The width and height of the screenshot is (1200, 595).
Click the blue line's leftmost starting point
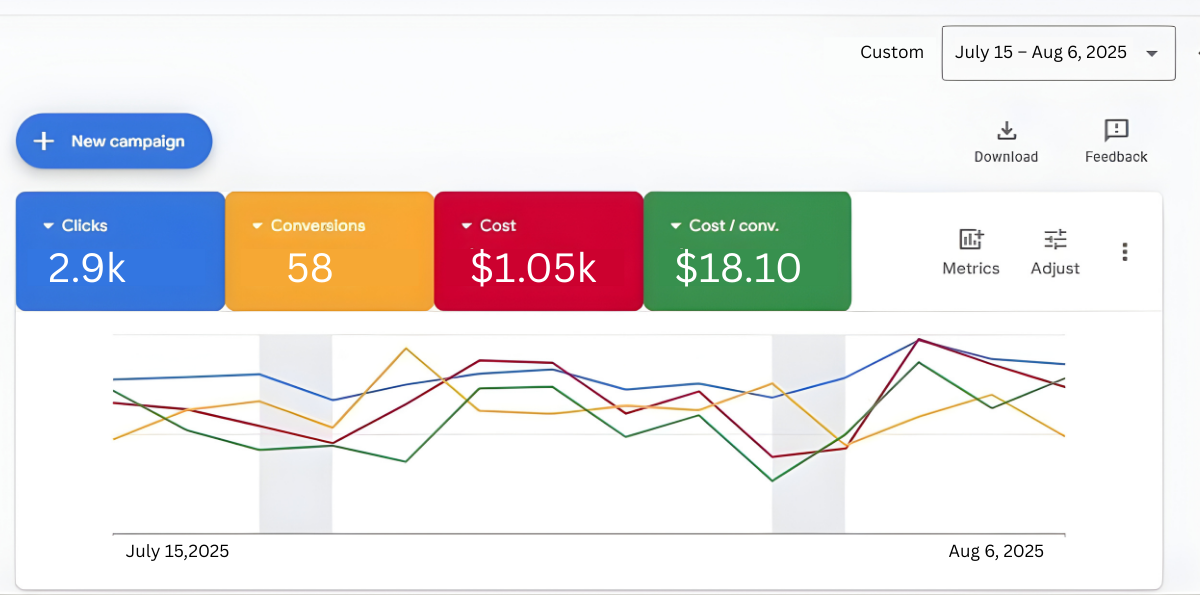coord(115,379)
